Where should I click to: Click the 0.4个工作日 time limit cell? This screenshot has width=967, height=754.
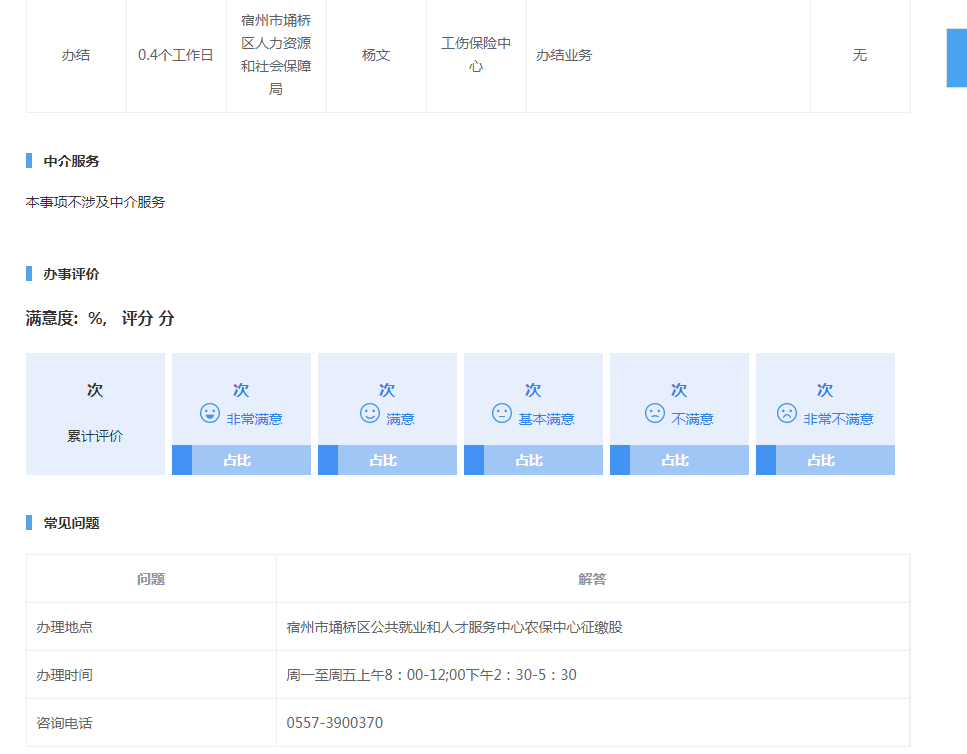pyautogui.click(x=176, y=55)
